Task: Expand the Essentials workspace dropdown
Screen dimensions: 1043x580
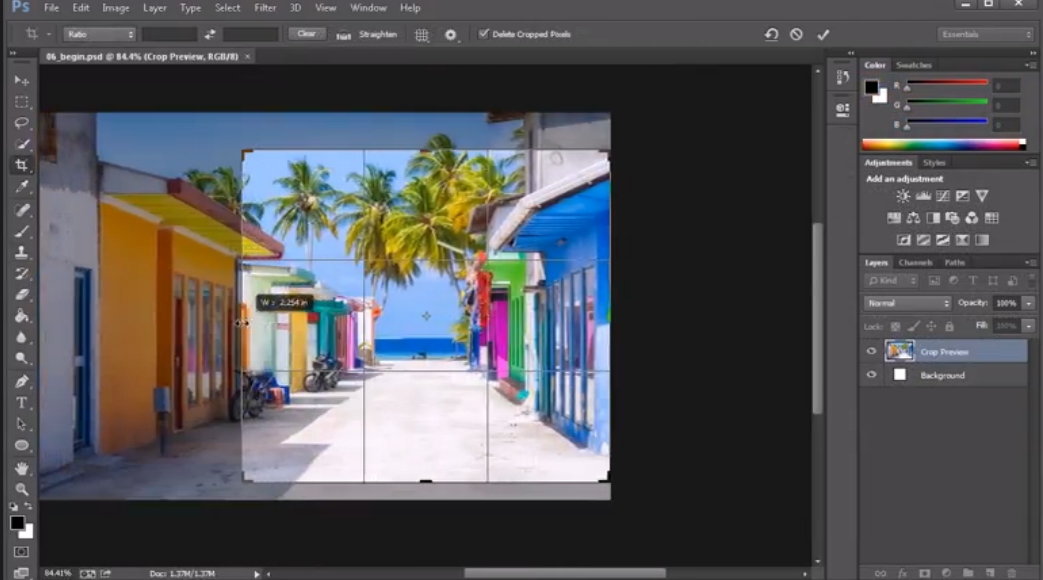Action: [x=985, y=34]
